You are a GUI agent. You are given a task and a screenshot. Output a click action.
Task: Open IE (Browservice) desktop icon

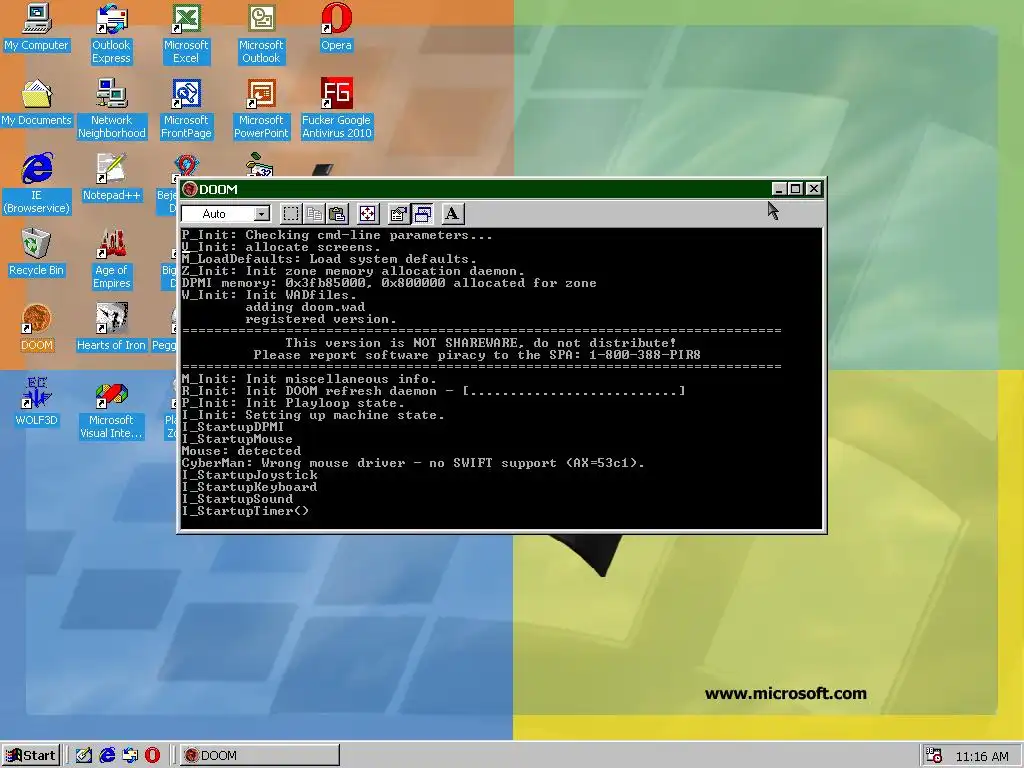(37, 184)
